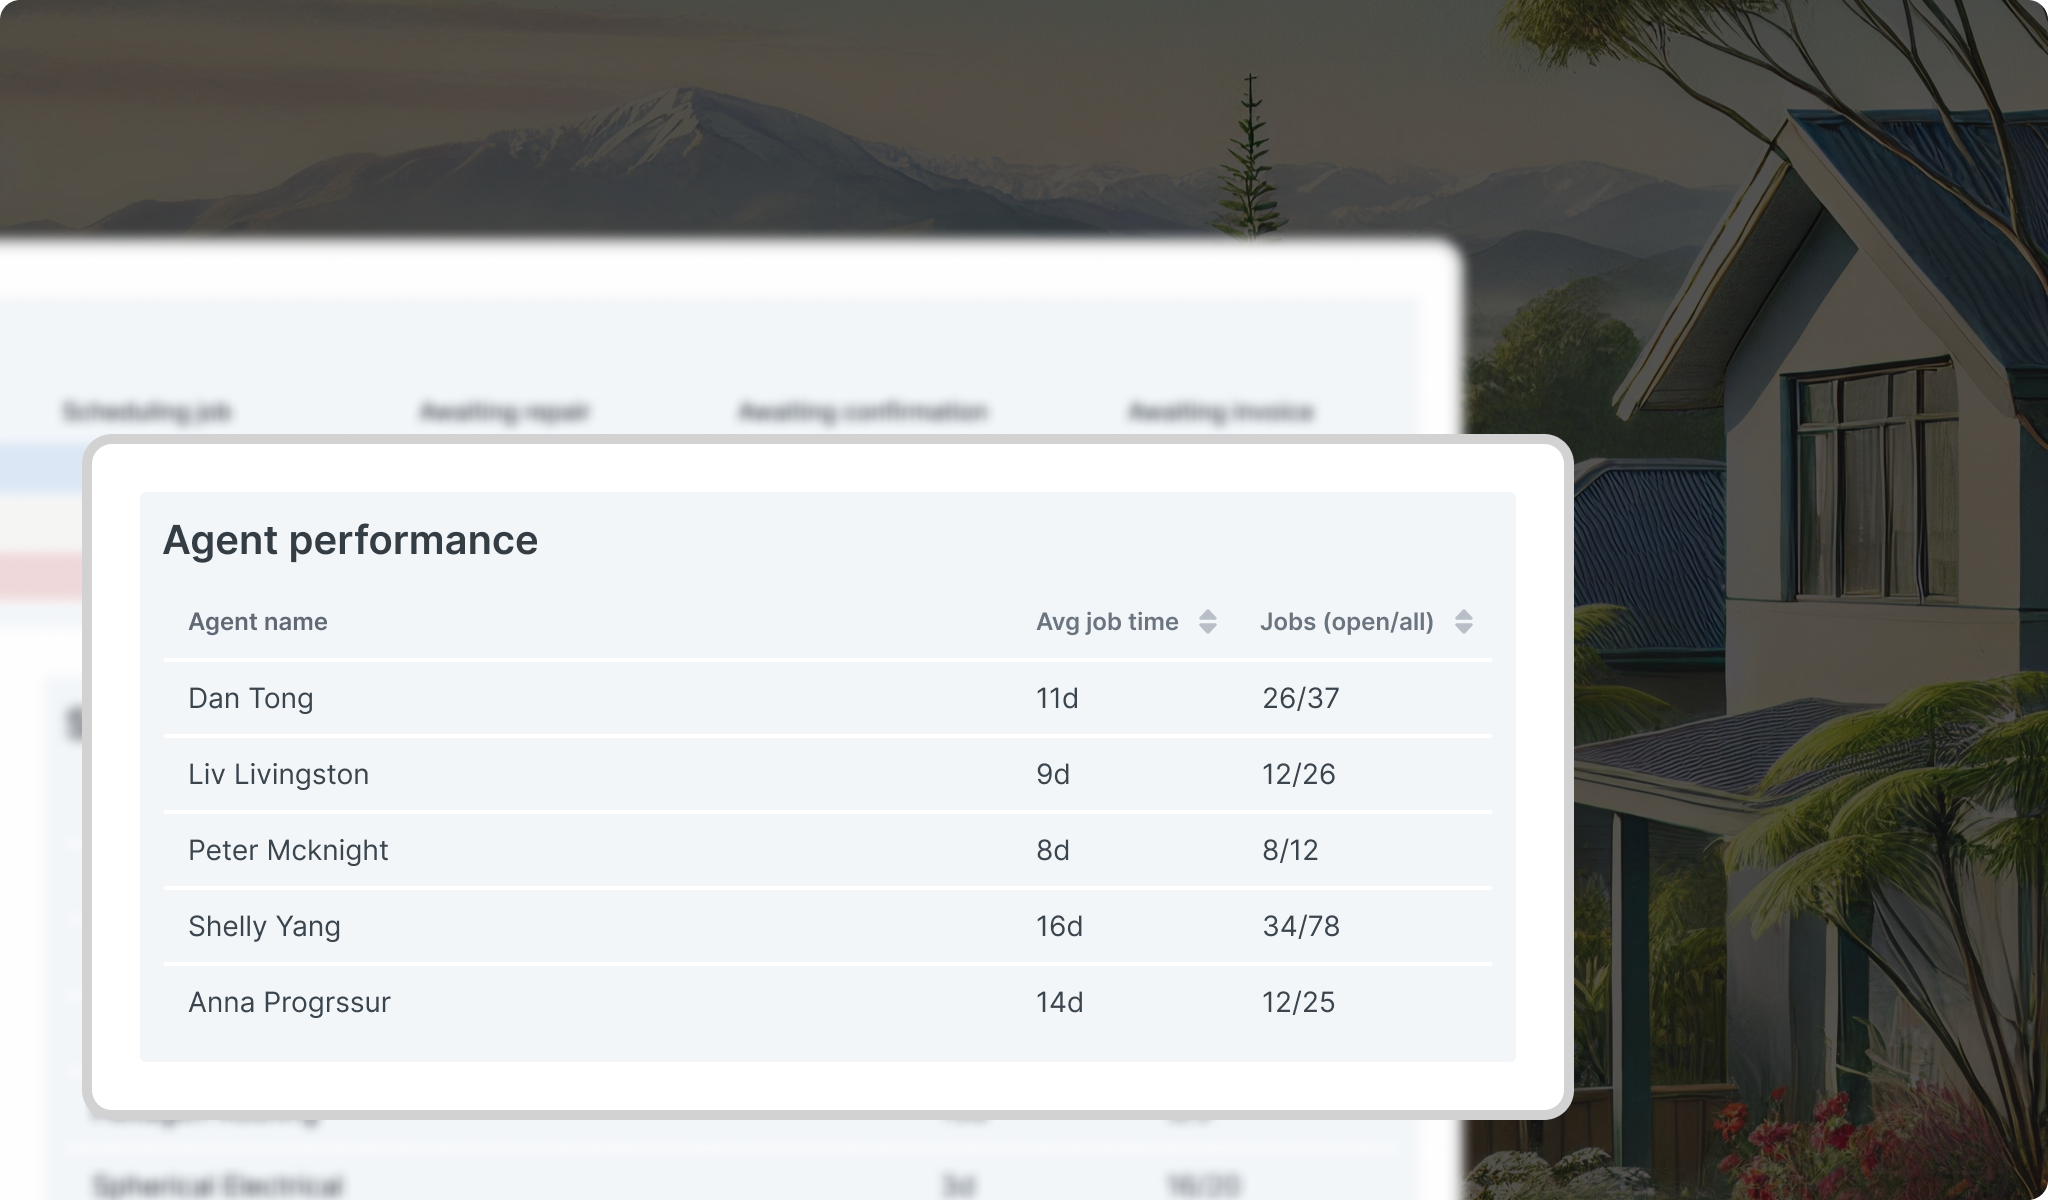Screen dimensions: 2048x1200
Task: Click the Avg job time header text
Action: click(1107, 622)
